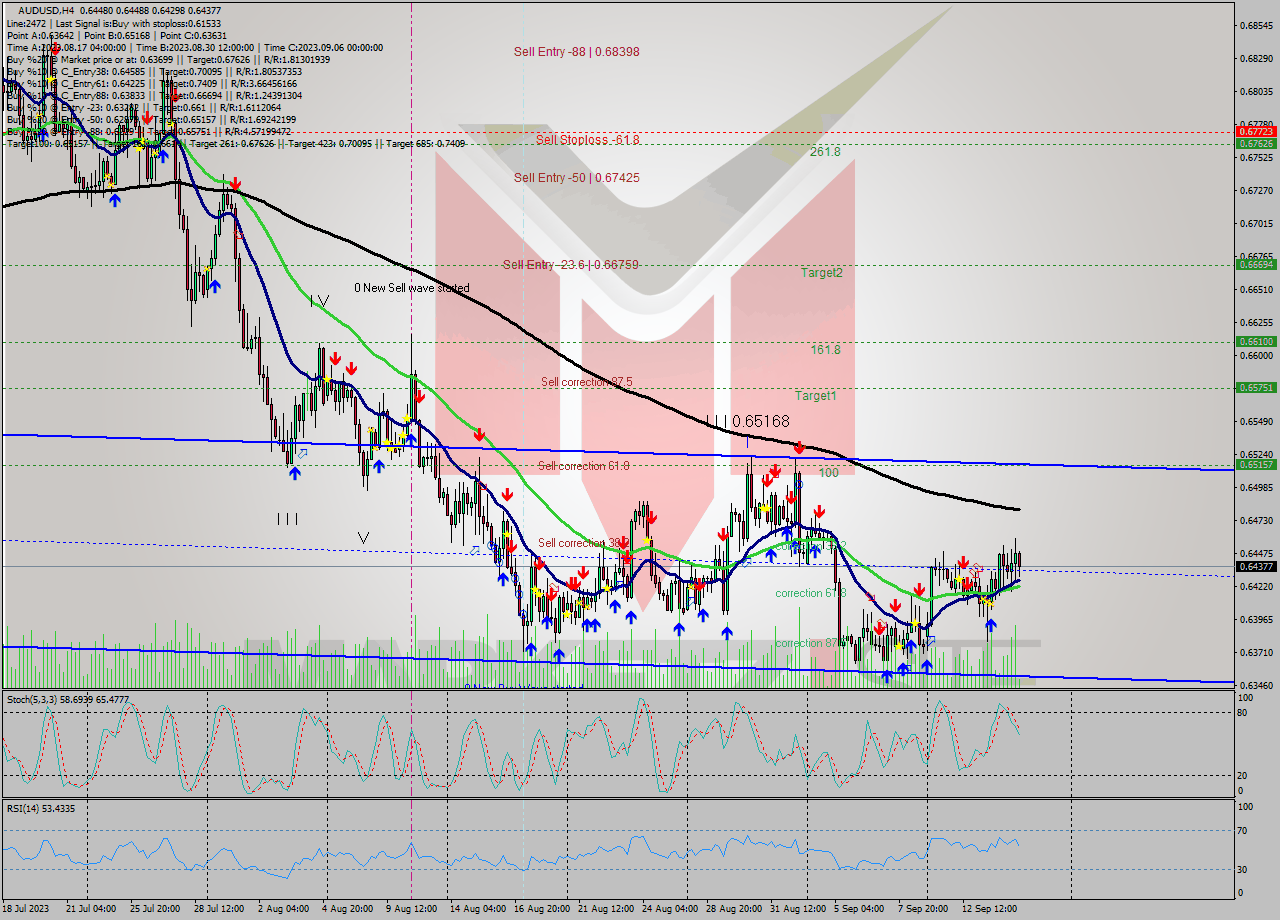Click the green '161.8' Fibonacci label
The height and width of the screenshot is (920, 1280).
point(825,350)
